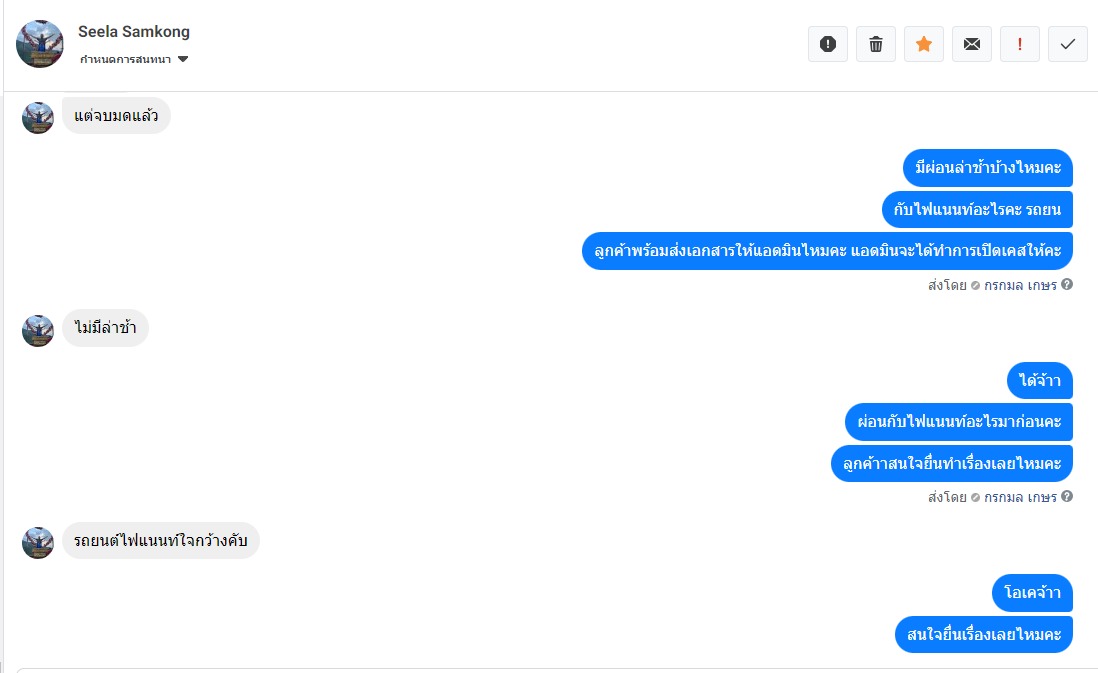Click avatar beside the แต่จบมดแล้ว message
Screen dimensions: 1098x673
pos(38,118)
